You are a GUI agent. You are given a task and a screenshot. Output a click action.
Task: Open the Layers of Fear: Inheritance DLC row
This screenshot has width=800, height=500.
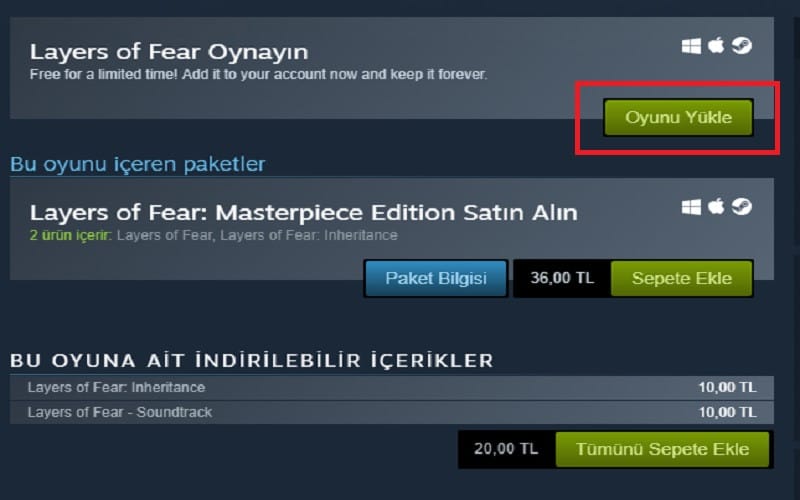pyautogui.click(x=391, y=388)
